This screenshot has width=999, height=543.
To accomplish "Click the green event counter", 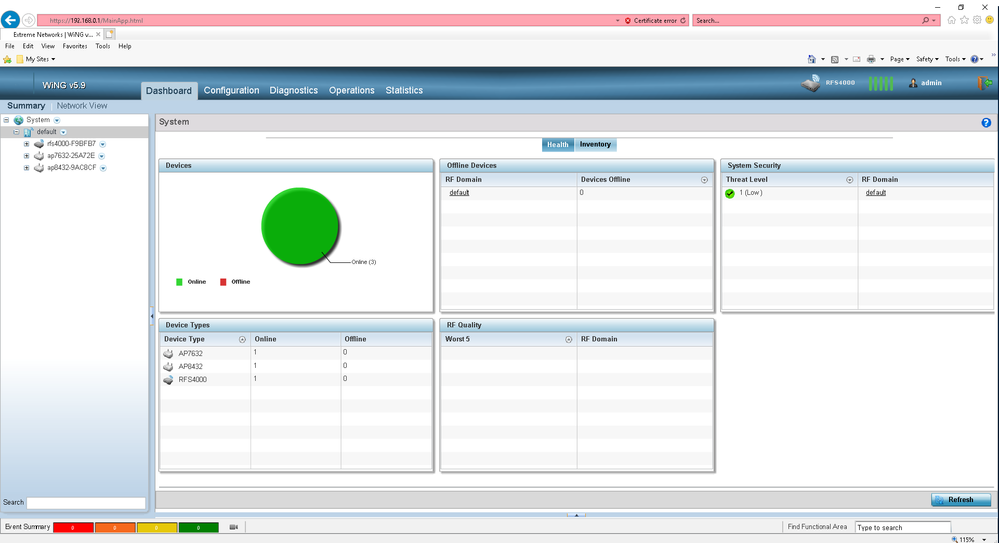I will [199, 527].
